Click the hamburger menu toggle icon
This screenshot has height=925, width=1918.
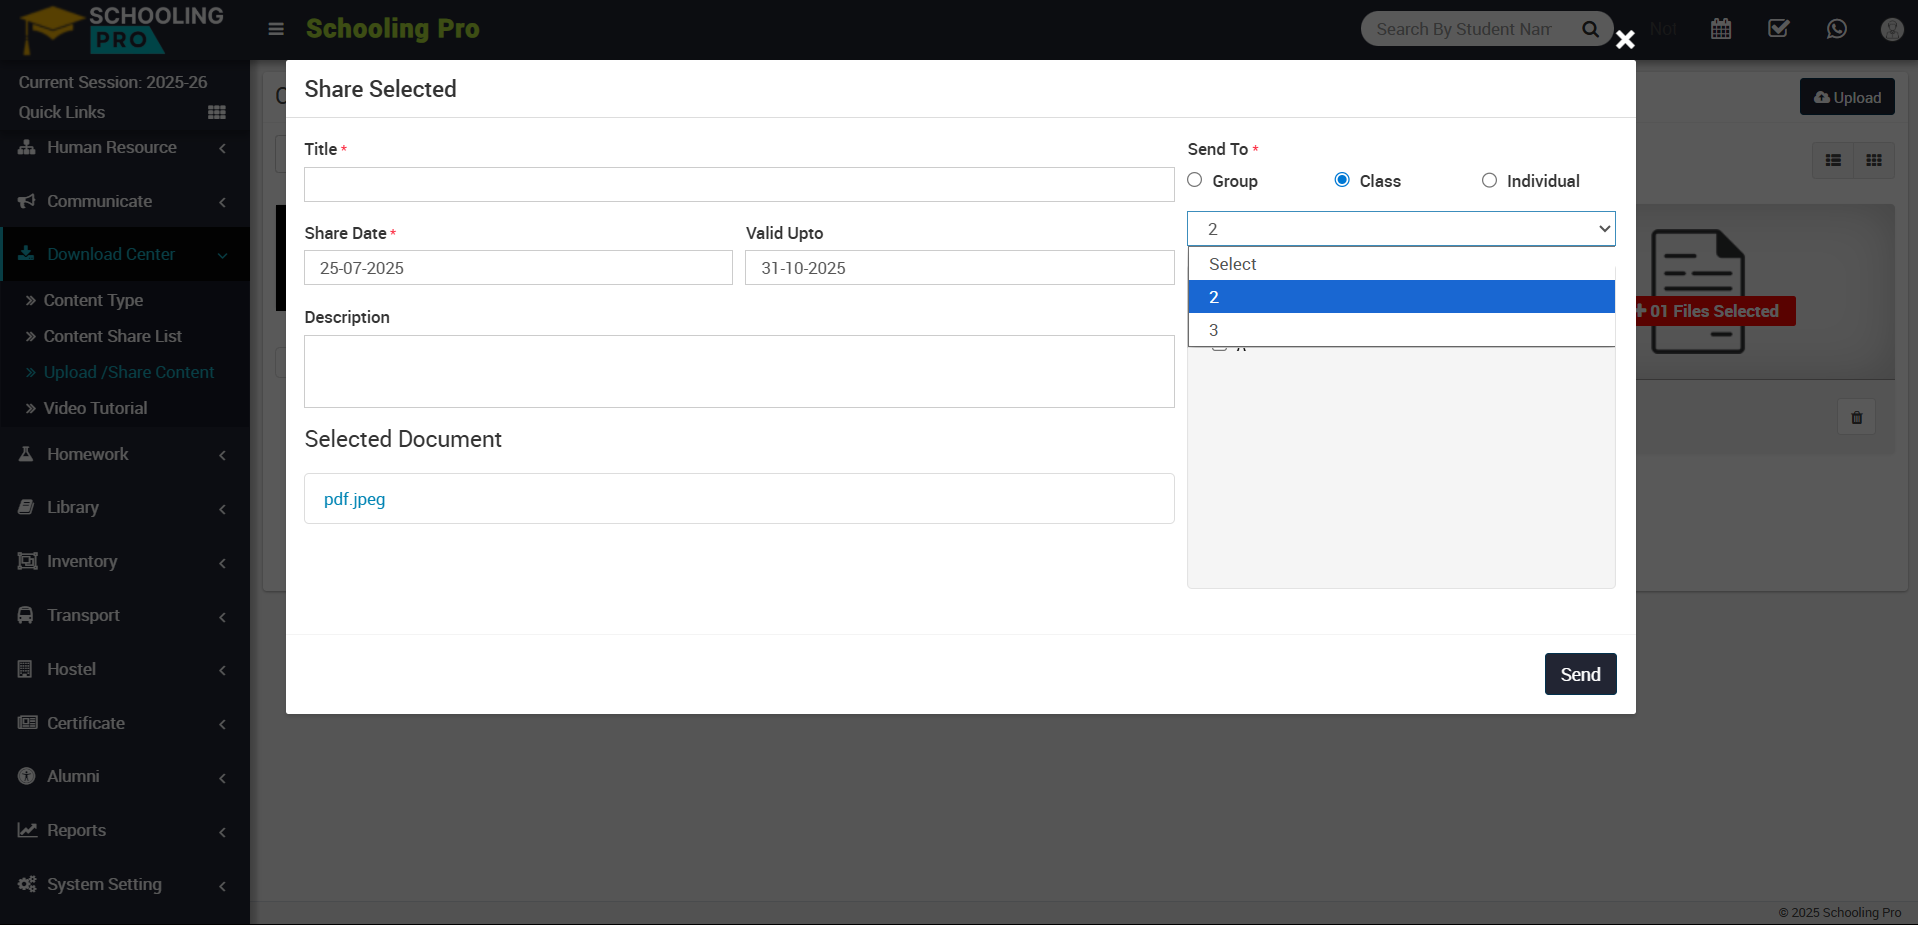tap(277, 29)
